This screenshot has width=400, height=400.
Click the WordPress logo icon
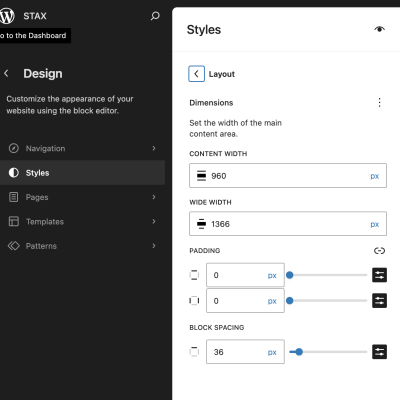coord(7,16)
